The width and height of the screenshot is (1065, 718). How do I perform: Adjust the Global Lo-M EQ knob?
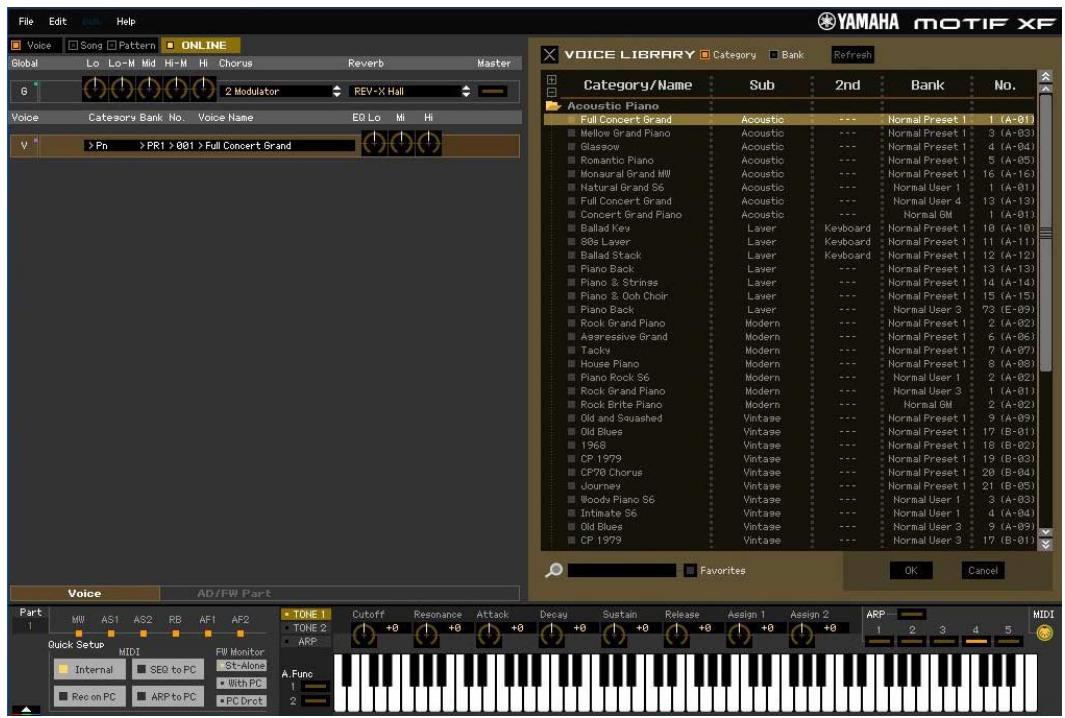click(122, 88)
